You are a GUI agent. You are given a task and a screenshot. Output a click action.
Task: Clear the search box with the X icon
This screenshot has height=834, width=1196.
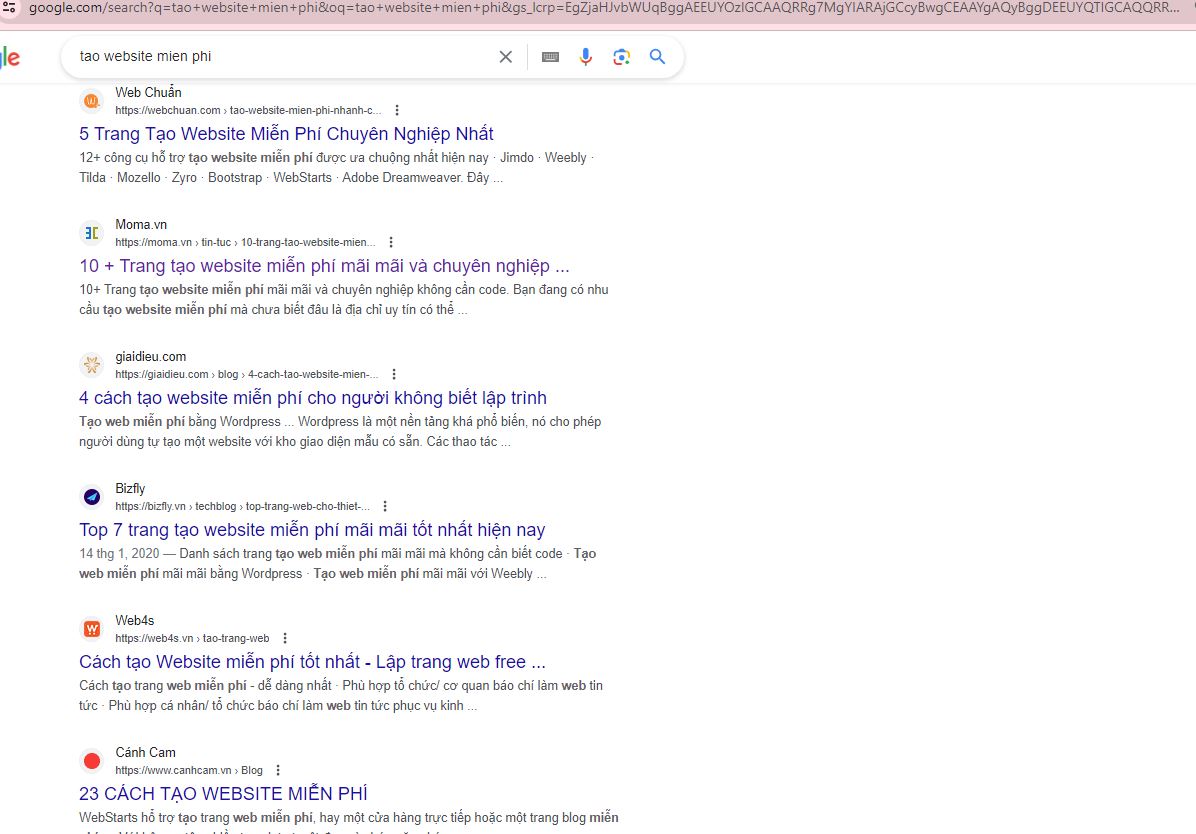coord(506,57)
